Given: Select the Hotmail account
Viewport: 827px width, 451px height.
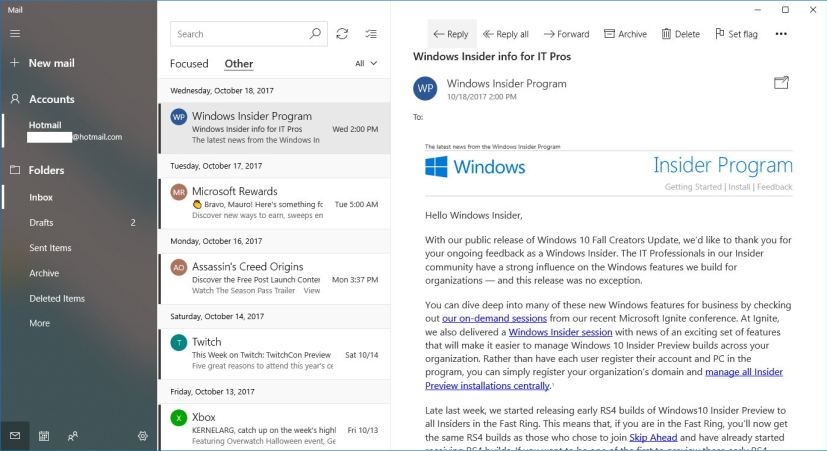Looking at the screenshot, I should [79, 131].
